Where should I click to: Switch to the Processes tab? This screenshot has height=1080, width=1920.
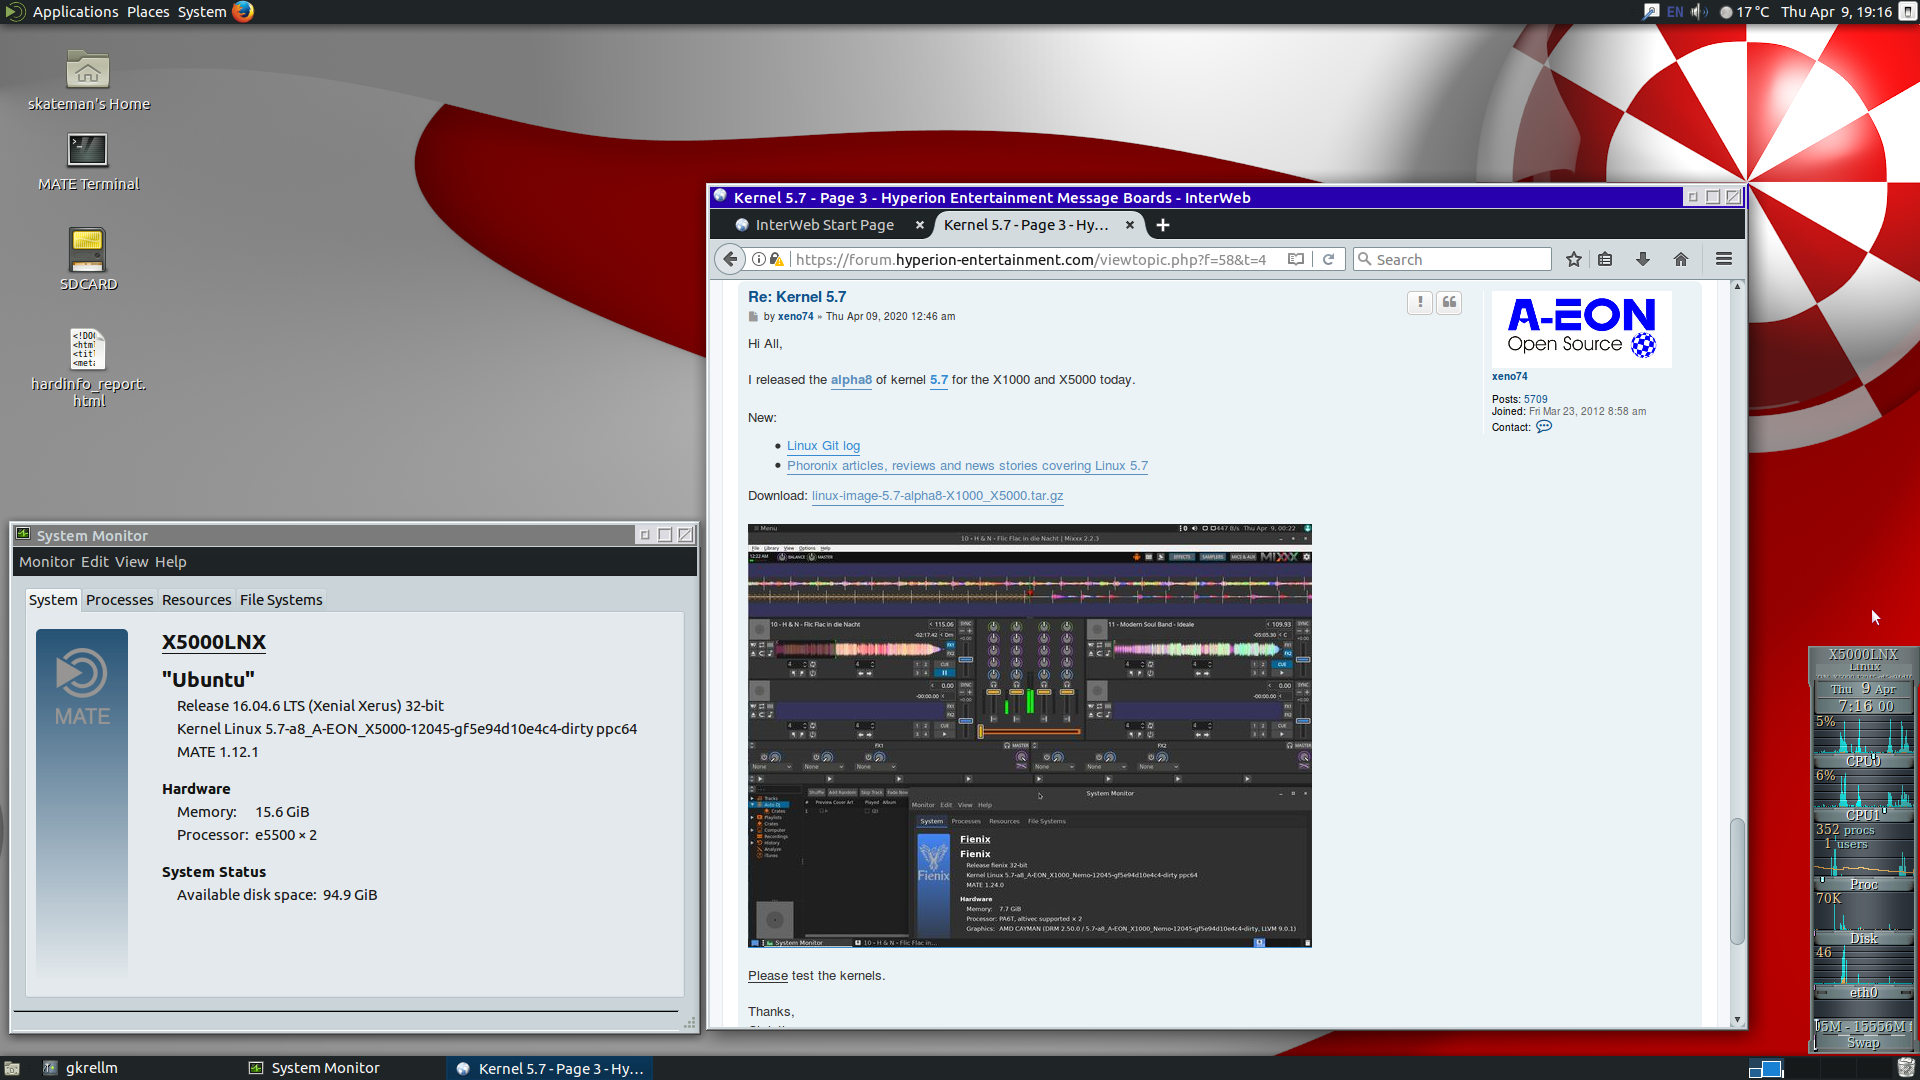[120, 600]
